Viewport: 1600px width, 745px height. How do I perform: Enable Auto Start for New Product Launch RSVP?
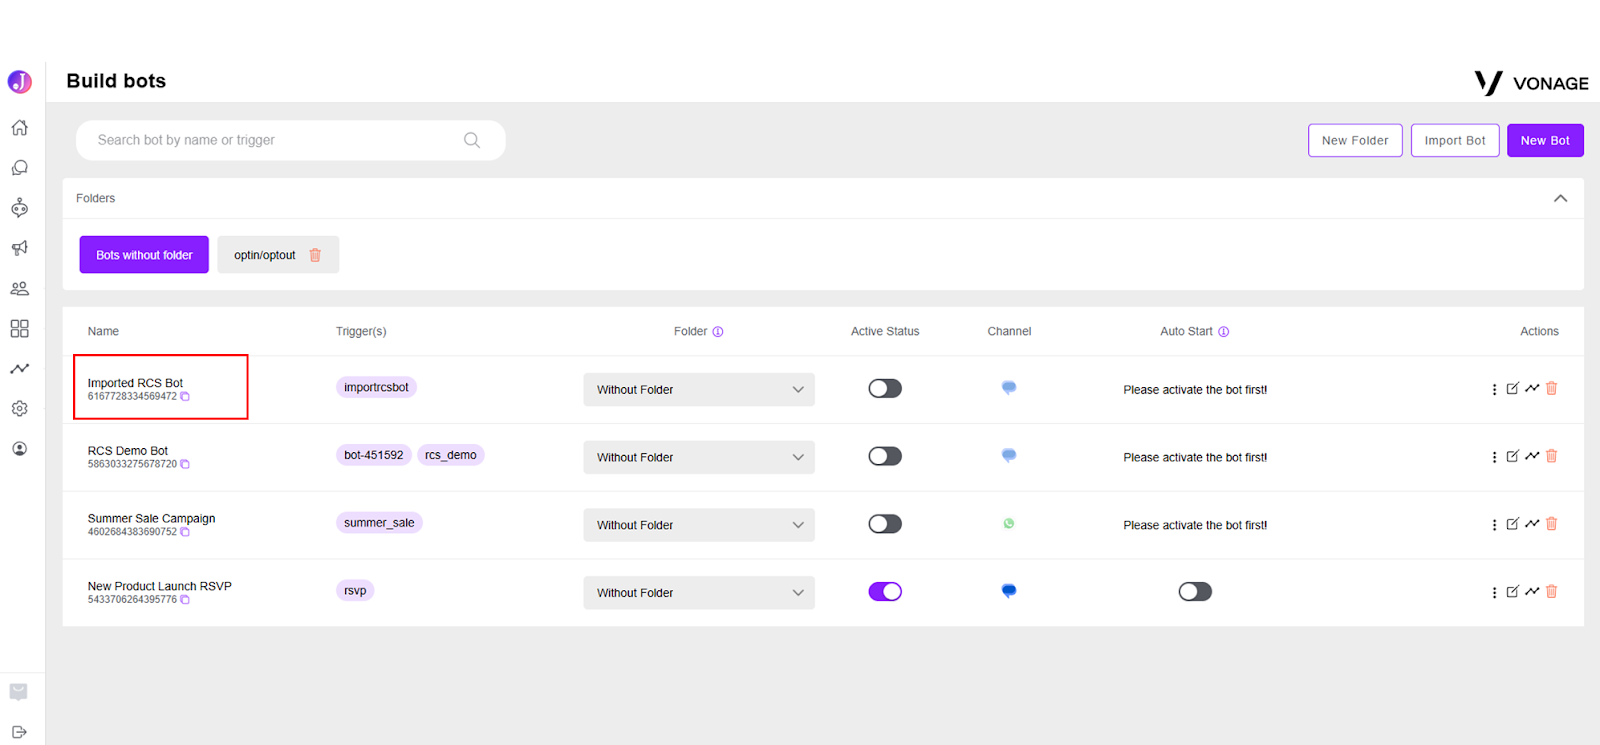1195,591
